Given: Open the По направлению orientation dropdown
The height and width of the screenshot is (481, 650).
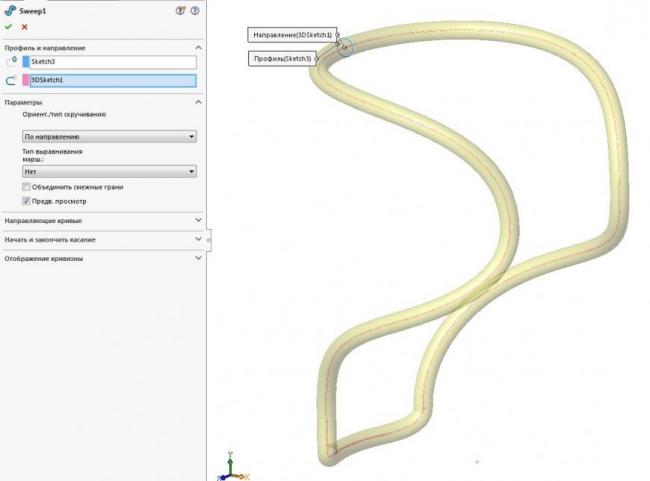Looking at the screenshot, I should [x=109, y=136].
